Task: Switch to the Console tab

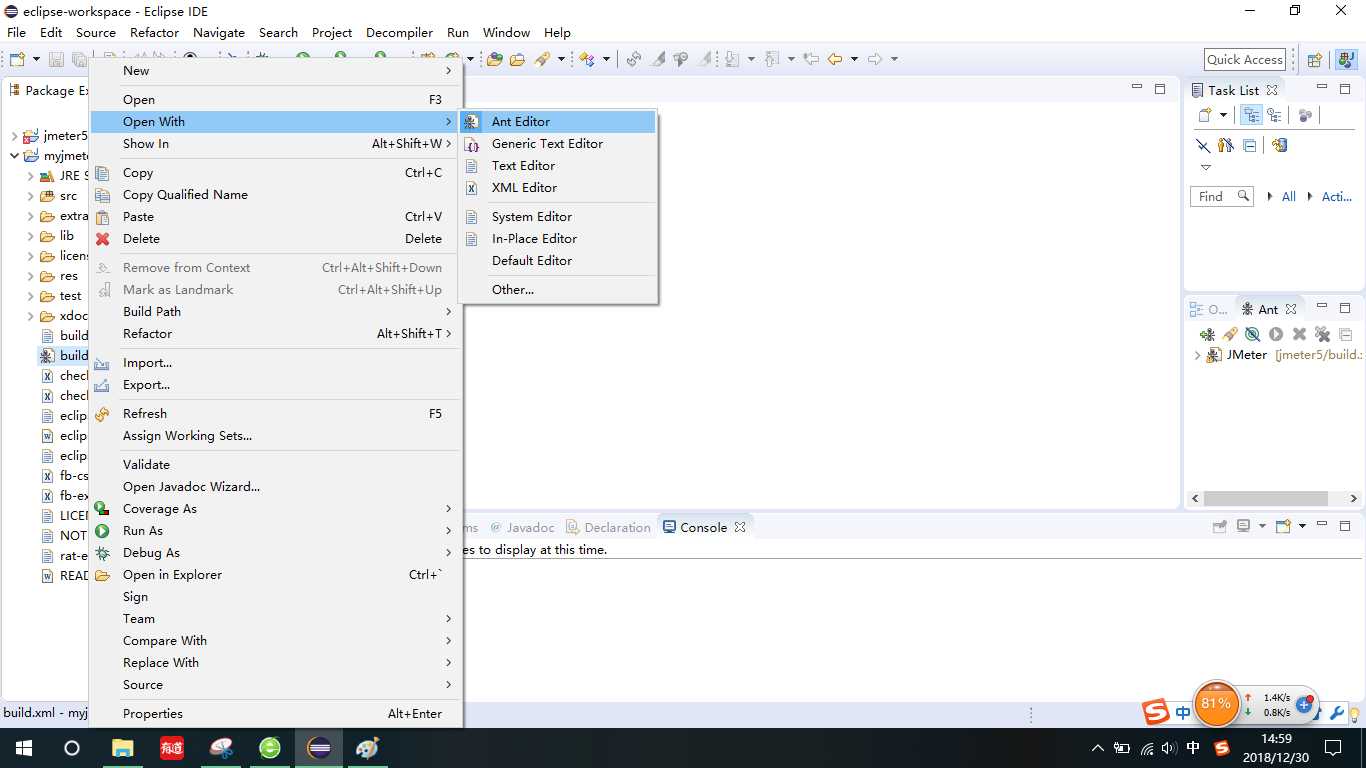Action: [x=703, y=527]
